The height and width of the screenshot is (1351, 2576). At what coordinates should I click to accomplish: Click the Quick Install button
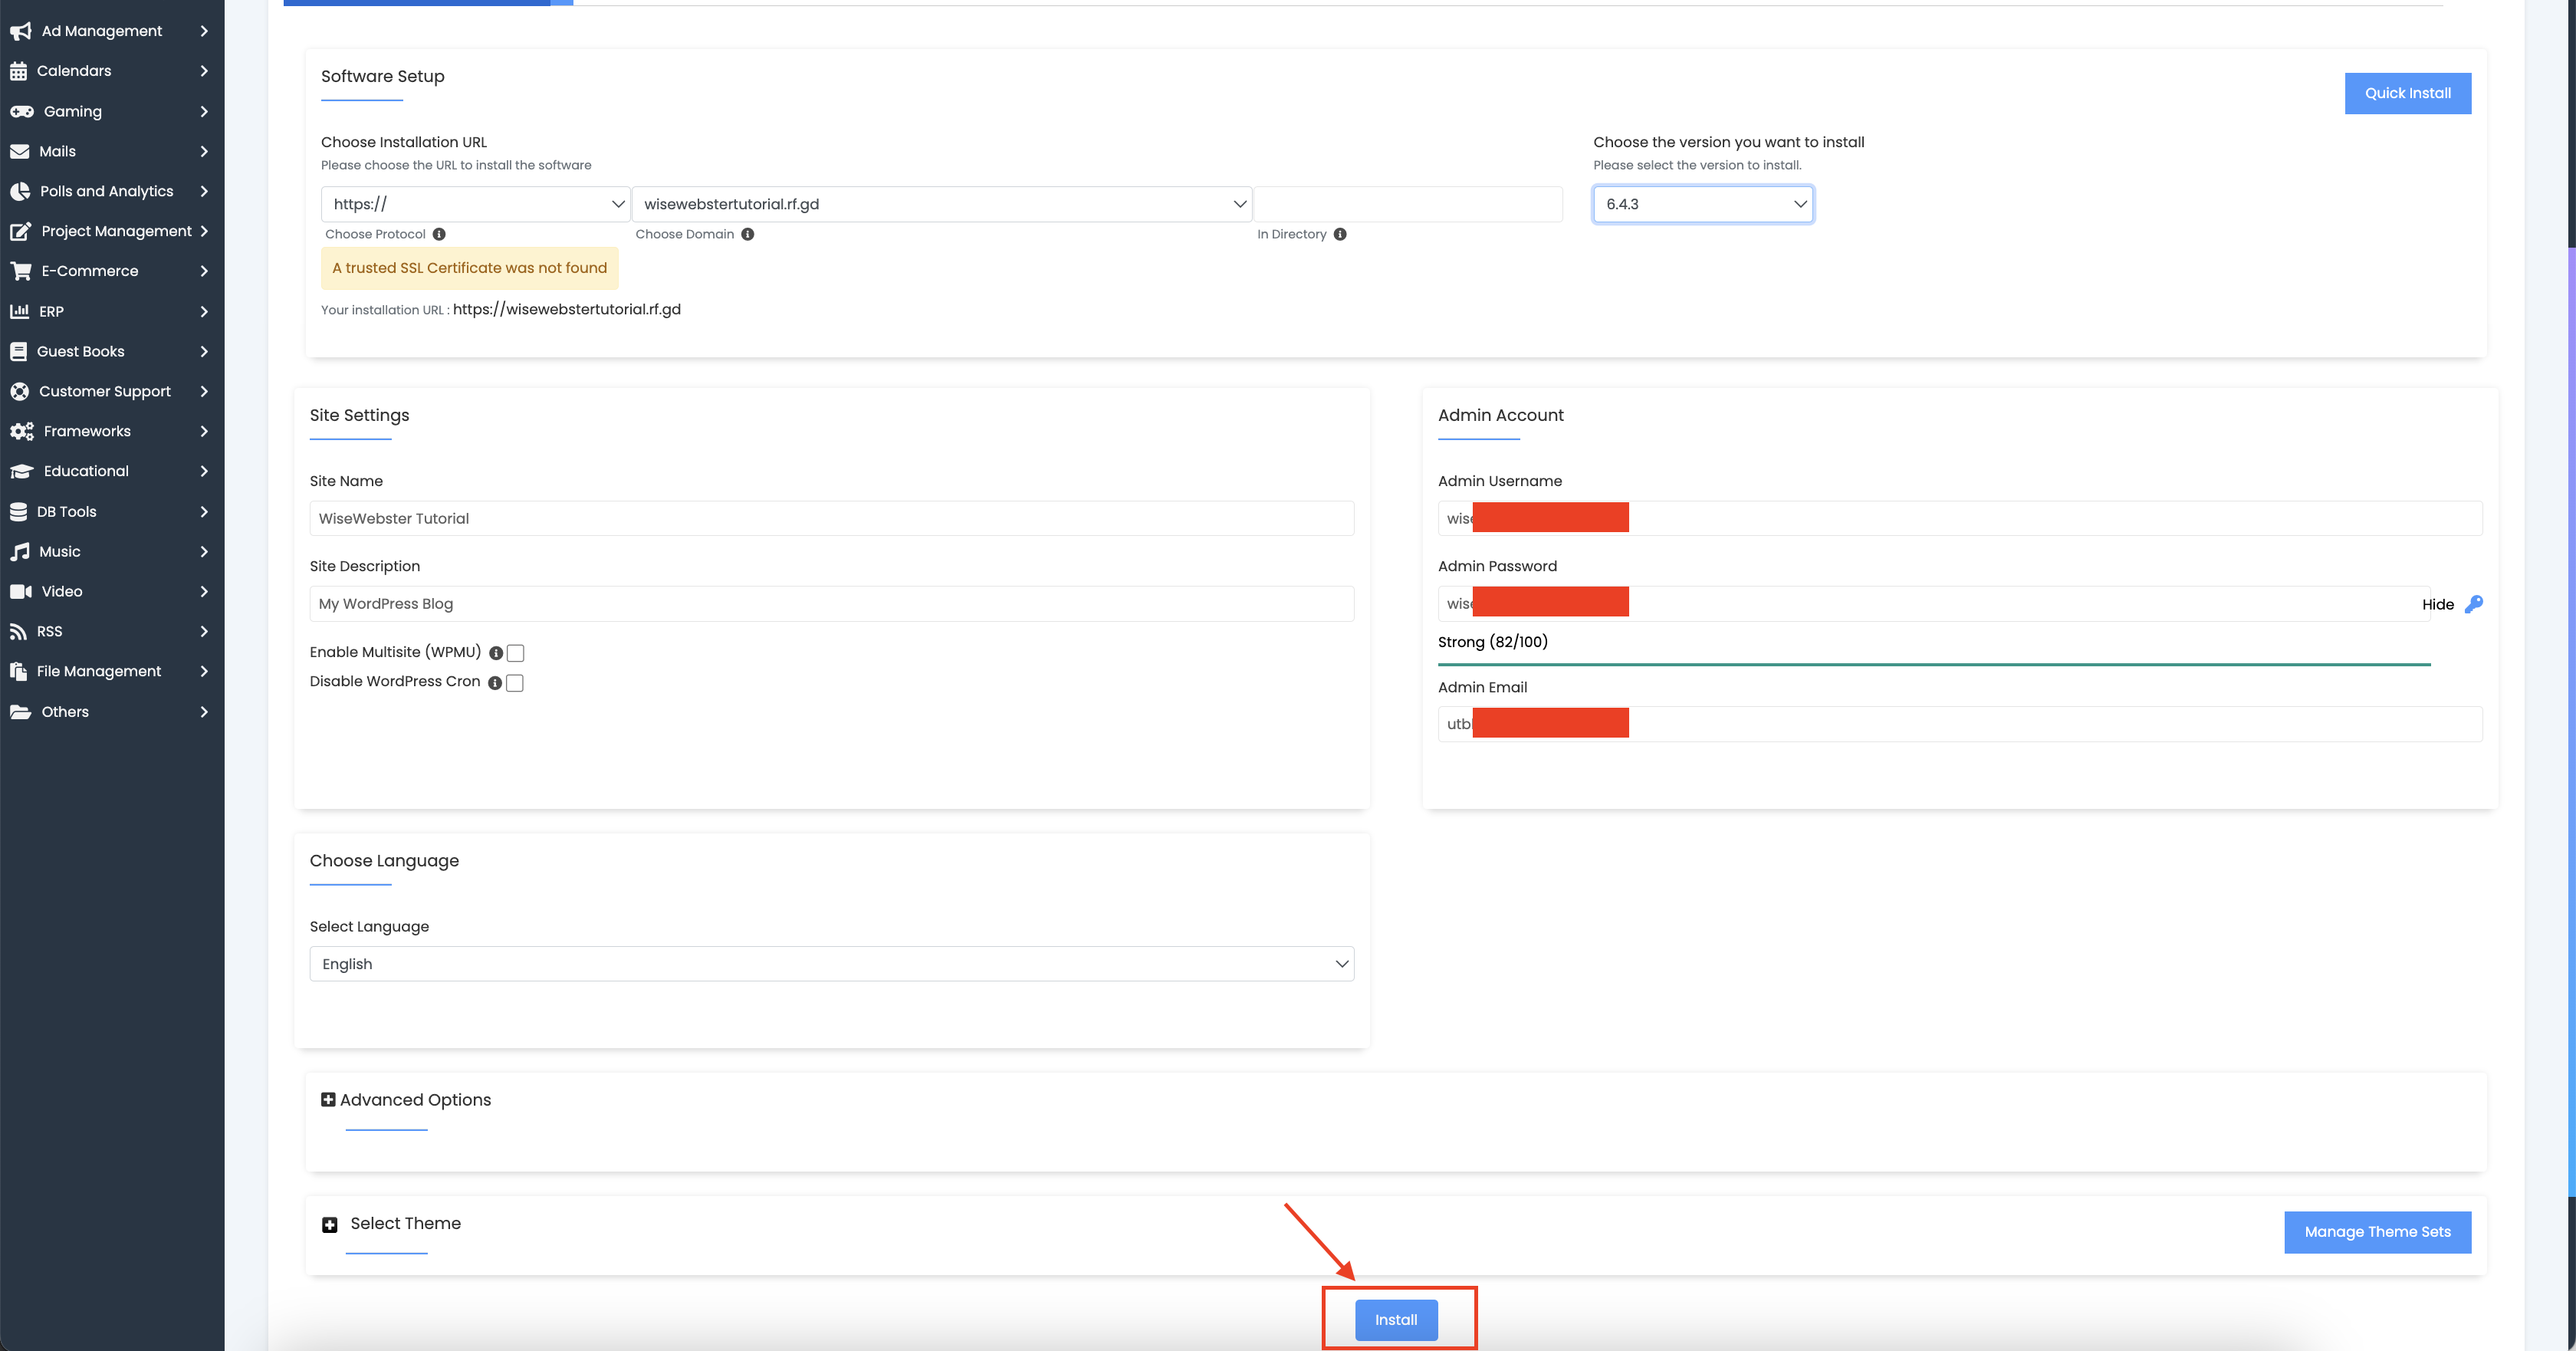click(x=2407, y=93)
